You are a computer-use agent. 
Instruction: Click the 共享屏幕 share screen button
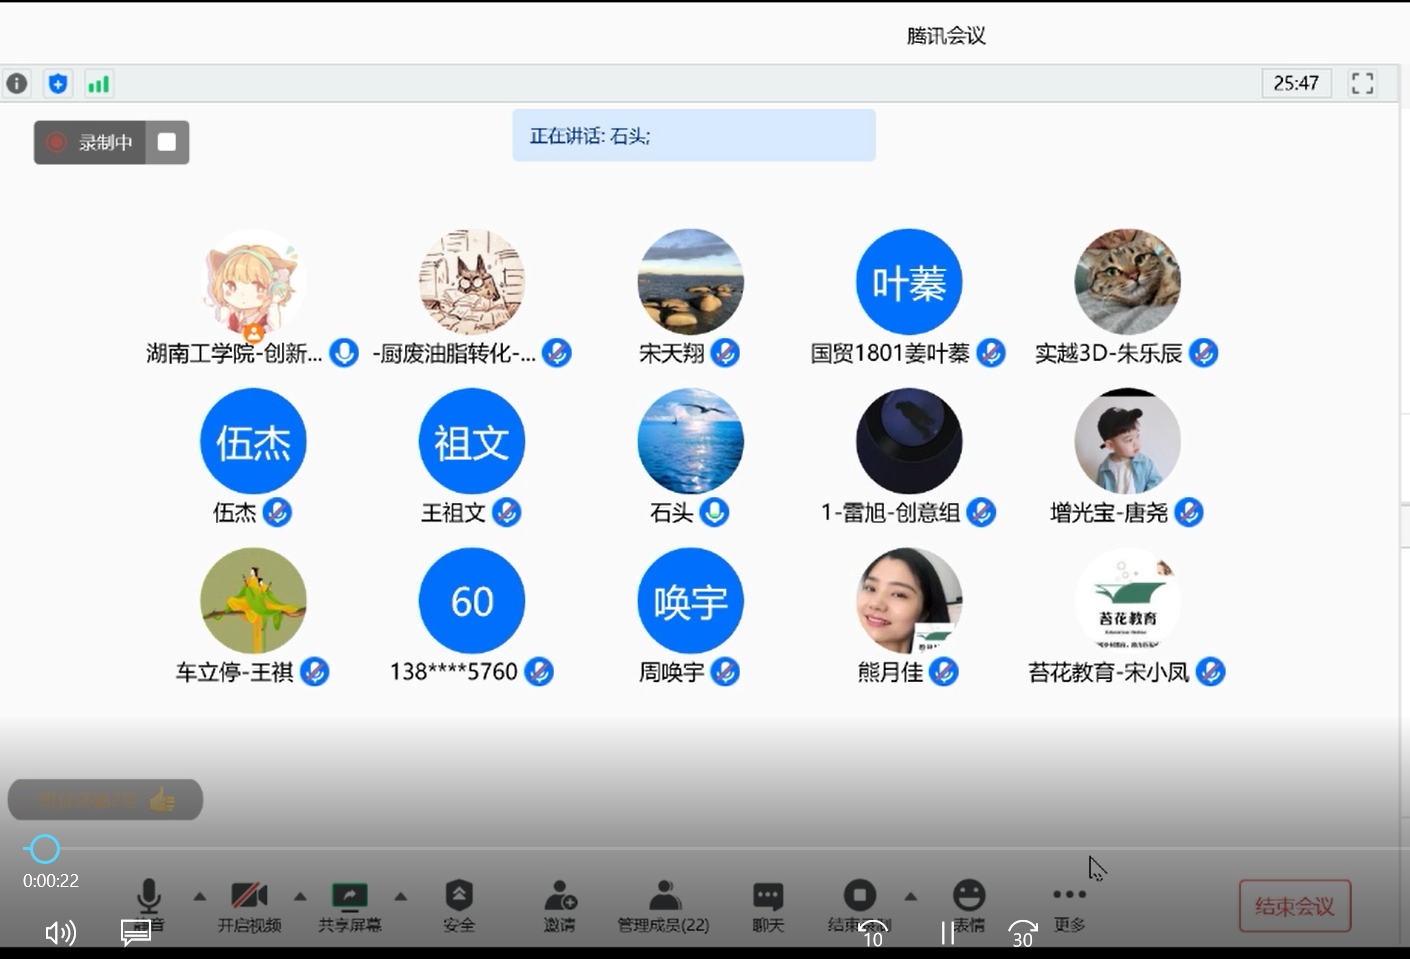coord(350,905)
